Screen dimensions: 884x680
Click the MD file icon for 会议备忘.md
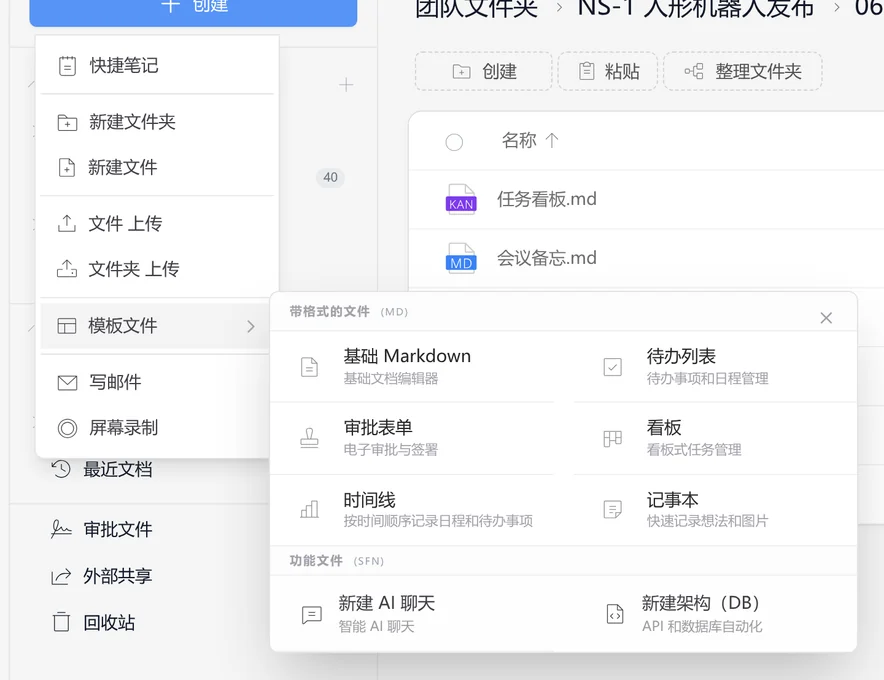pos(461,258)
